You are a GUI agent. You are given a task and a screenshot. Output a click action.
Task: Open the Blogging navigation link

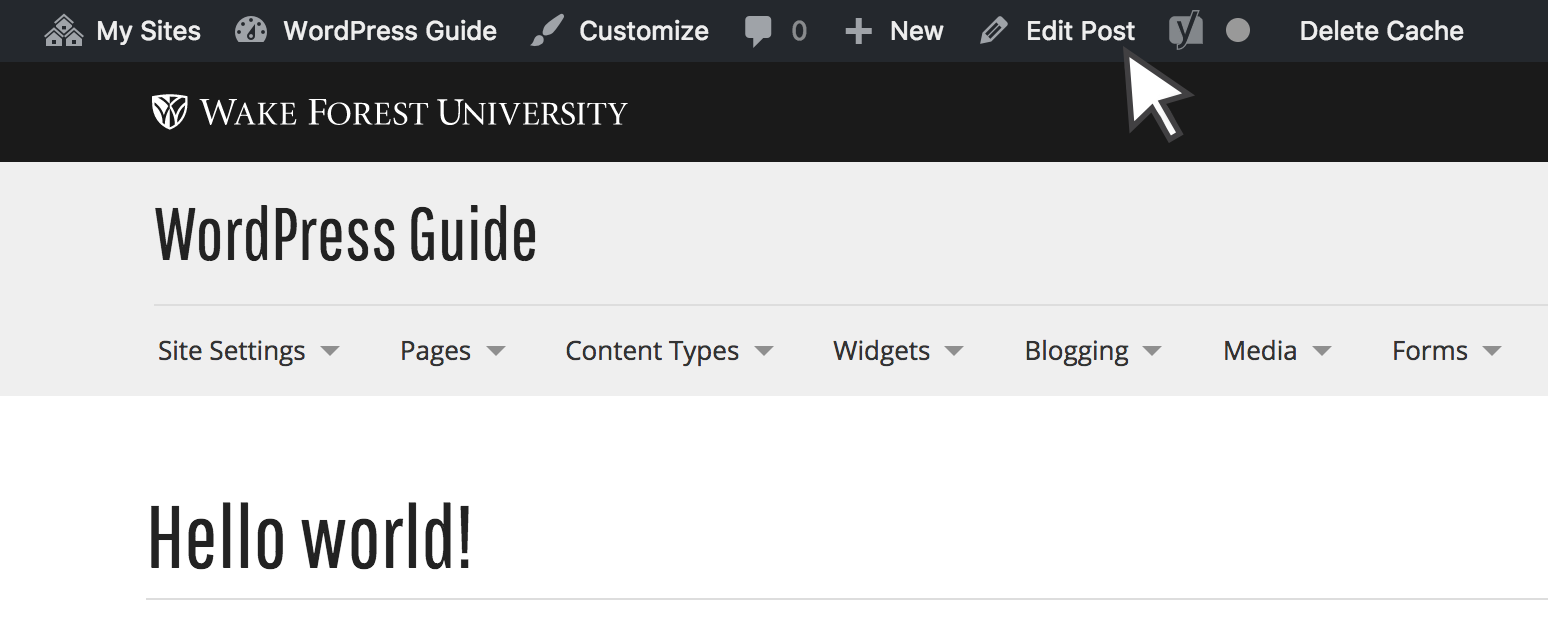pyautogui.click(x=1077, y=352)
